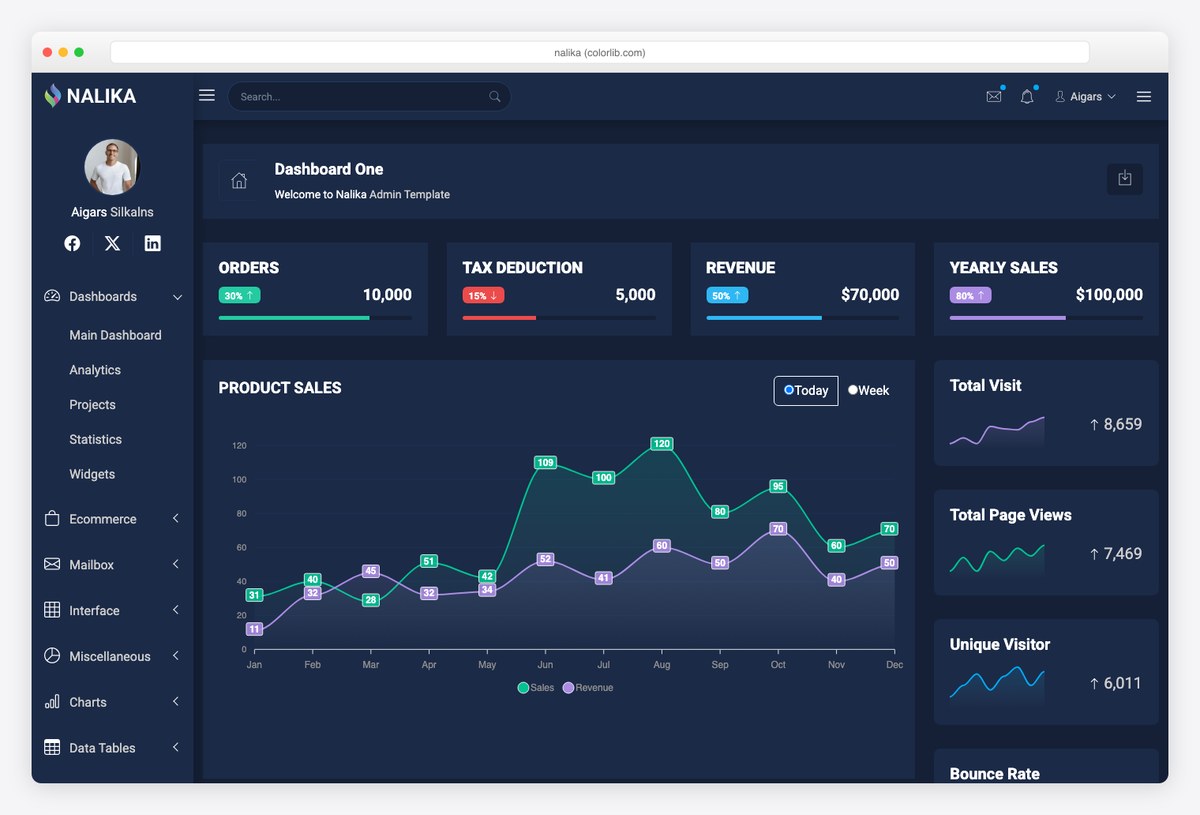
Task: Click the Aug 120 sales data point
Action: (661, 443)
